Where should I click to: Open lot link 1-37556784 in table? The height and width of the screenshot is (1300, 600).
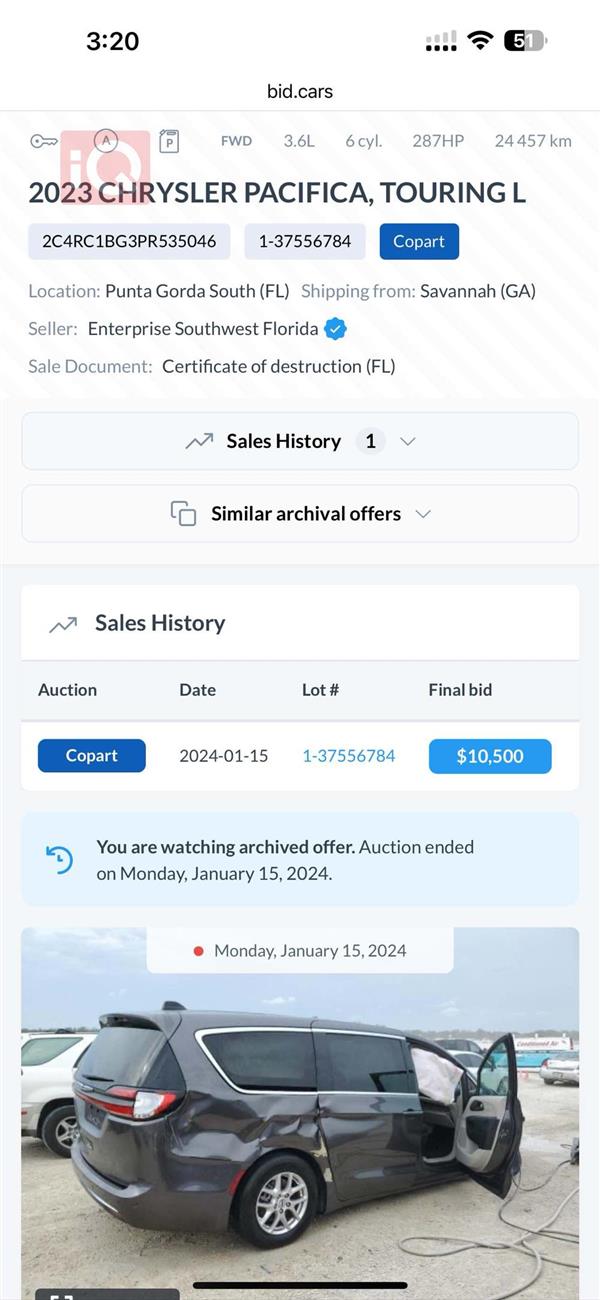pos(349,756)
